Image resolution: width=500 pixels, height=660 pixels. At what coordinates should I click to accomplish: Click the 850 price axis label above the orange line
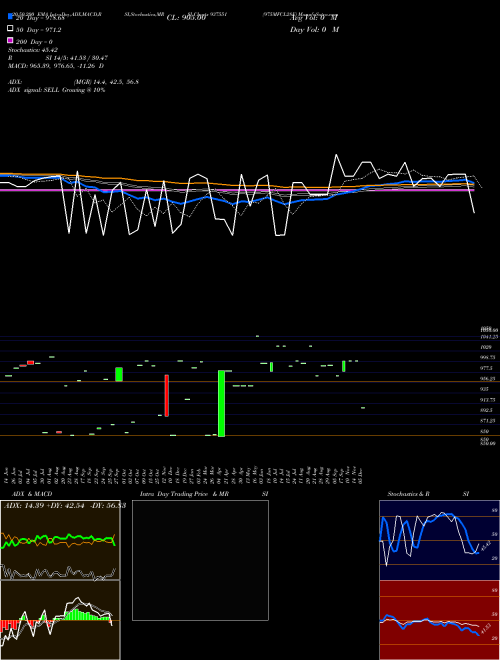484,431
